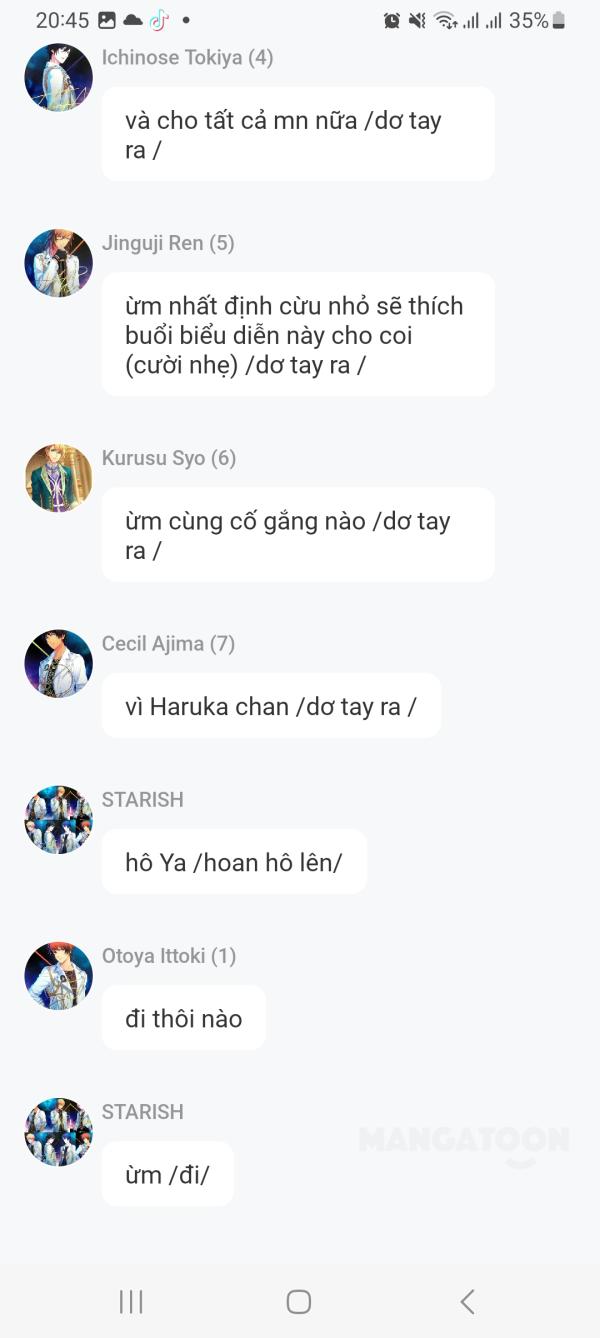Tap the alarm icon in status bar
600x1338 pixels.
click(x=392, y=20)
